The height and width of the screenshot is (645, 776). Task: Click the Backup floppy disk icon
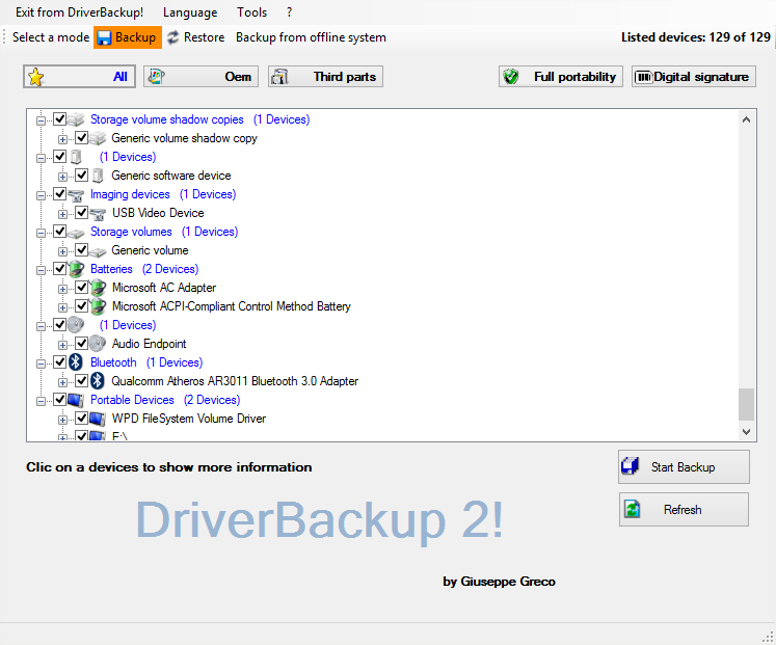coord(104,38)
